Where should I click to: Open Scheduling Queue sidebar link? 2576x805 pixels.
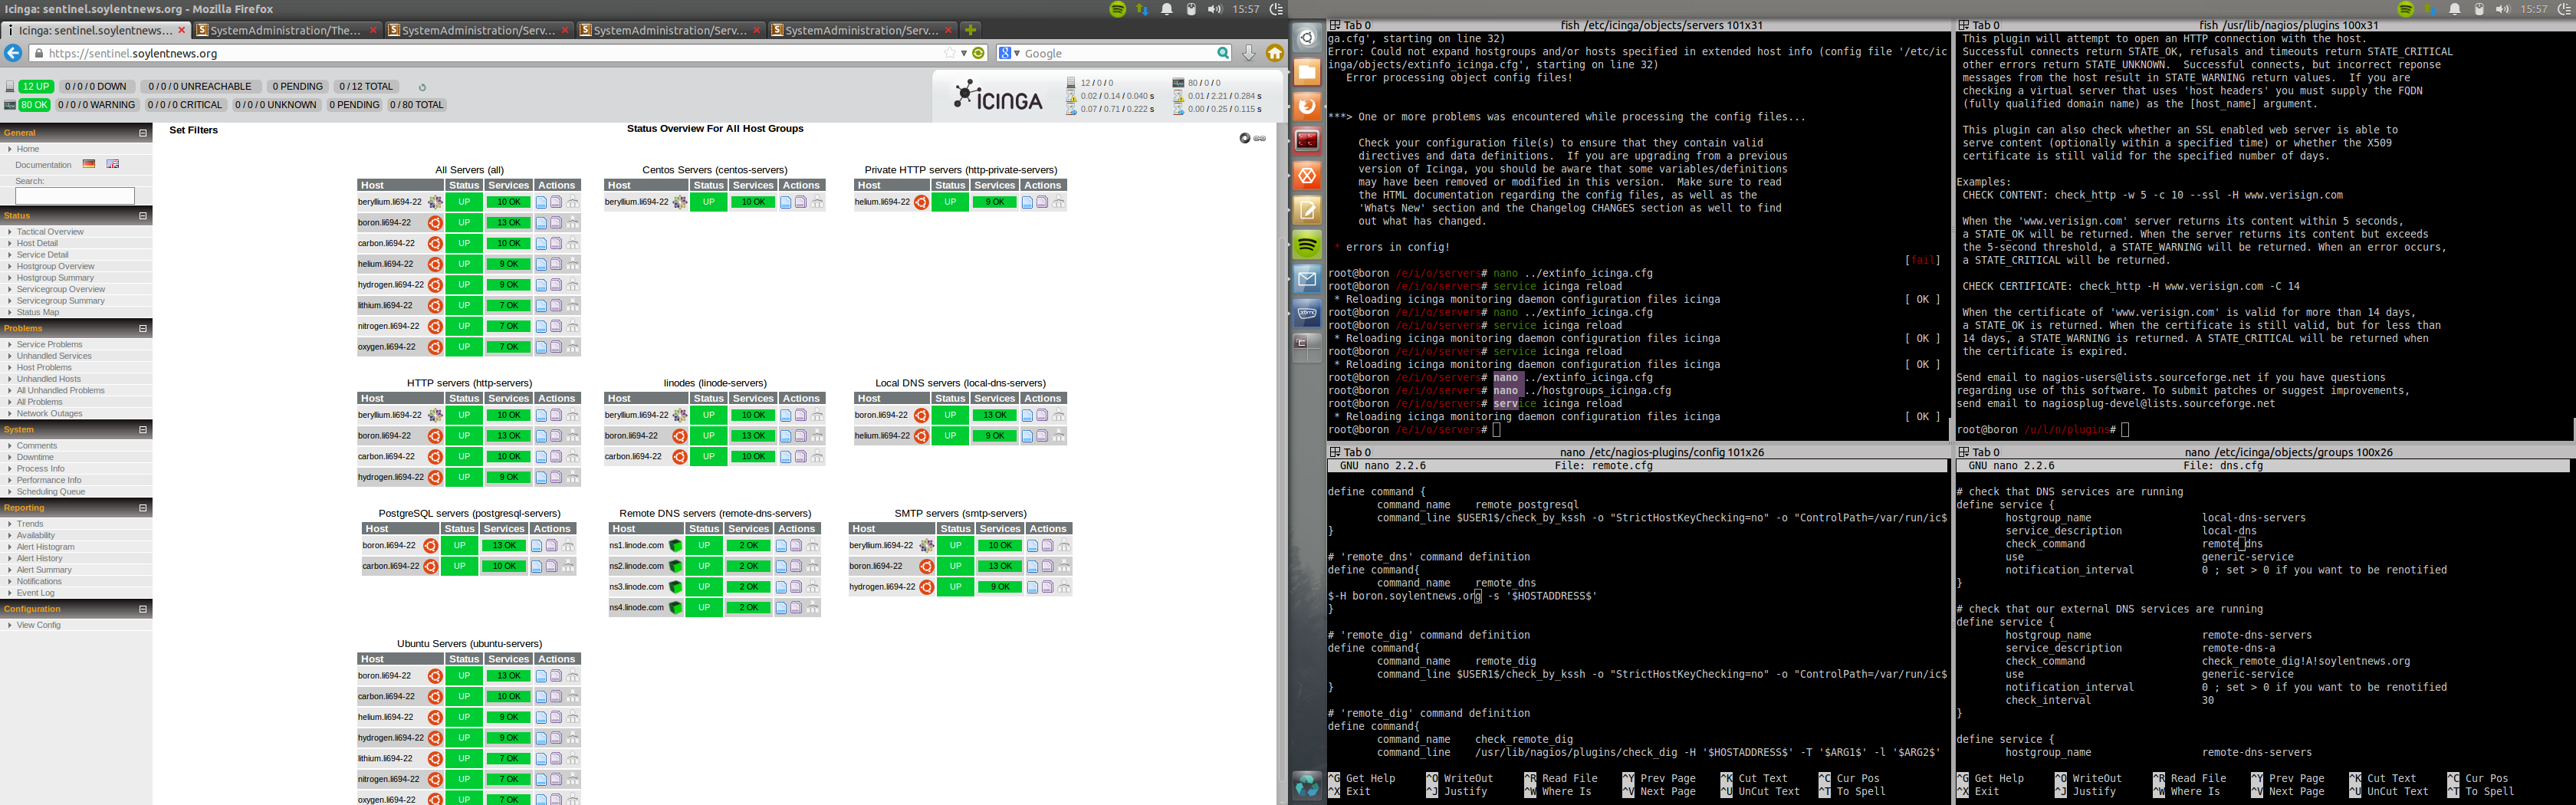point(51,492)
